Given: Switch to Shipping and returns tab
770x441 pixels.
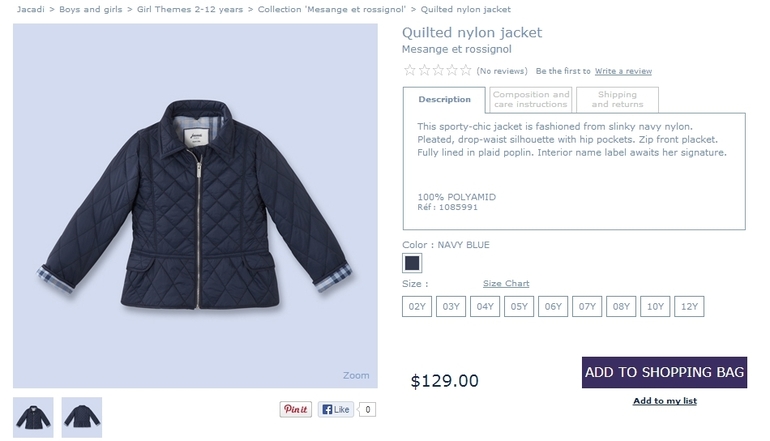Looking at the screenshot, I should click(x=617, y=99).
